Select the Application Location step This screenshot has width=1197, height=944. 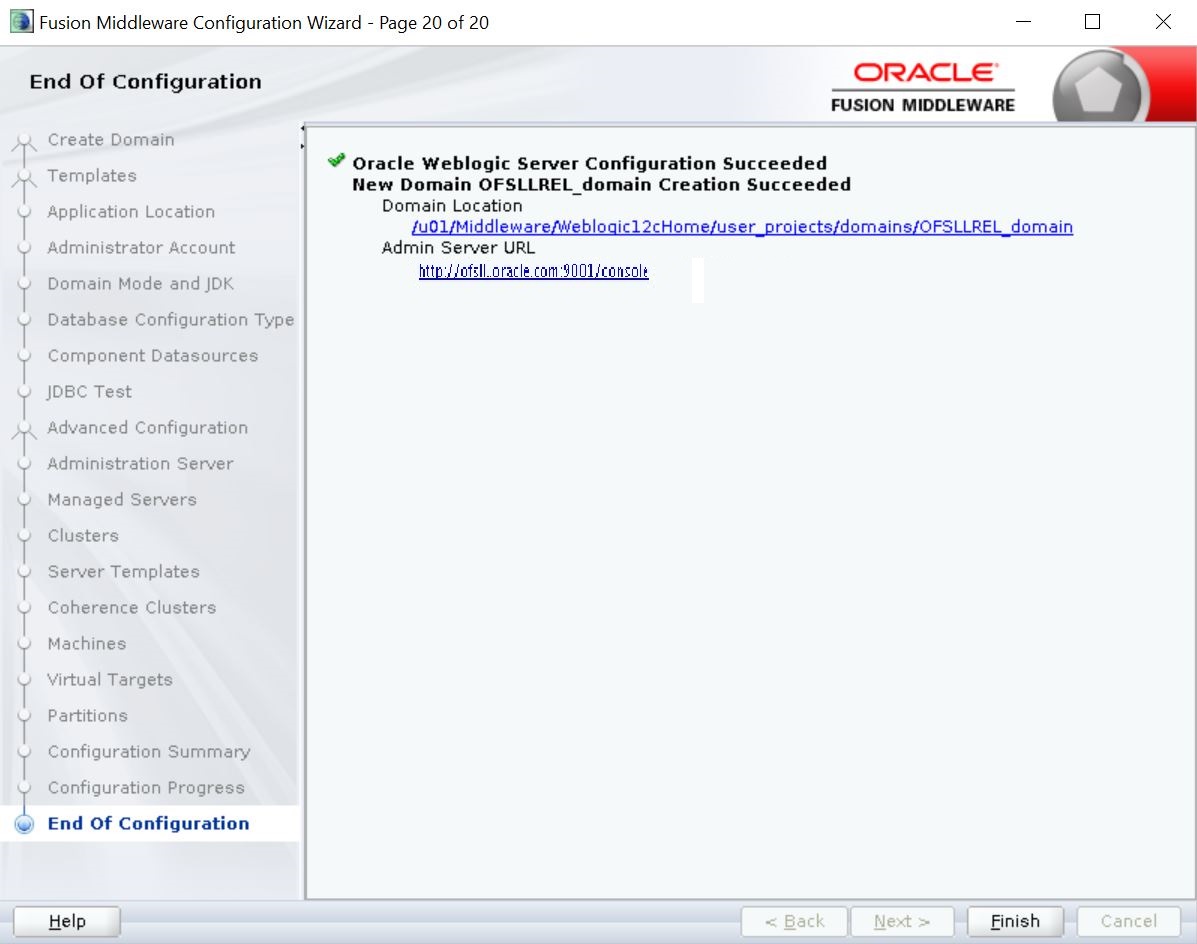(x=131, y=211)
